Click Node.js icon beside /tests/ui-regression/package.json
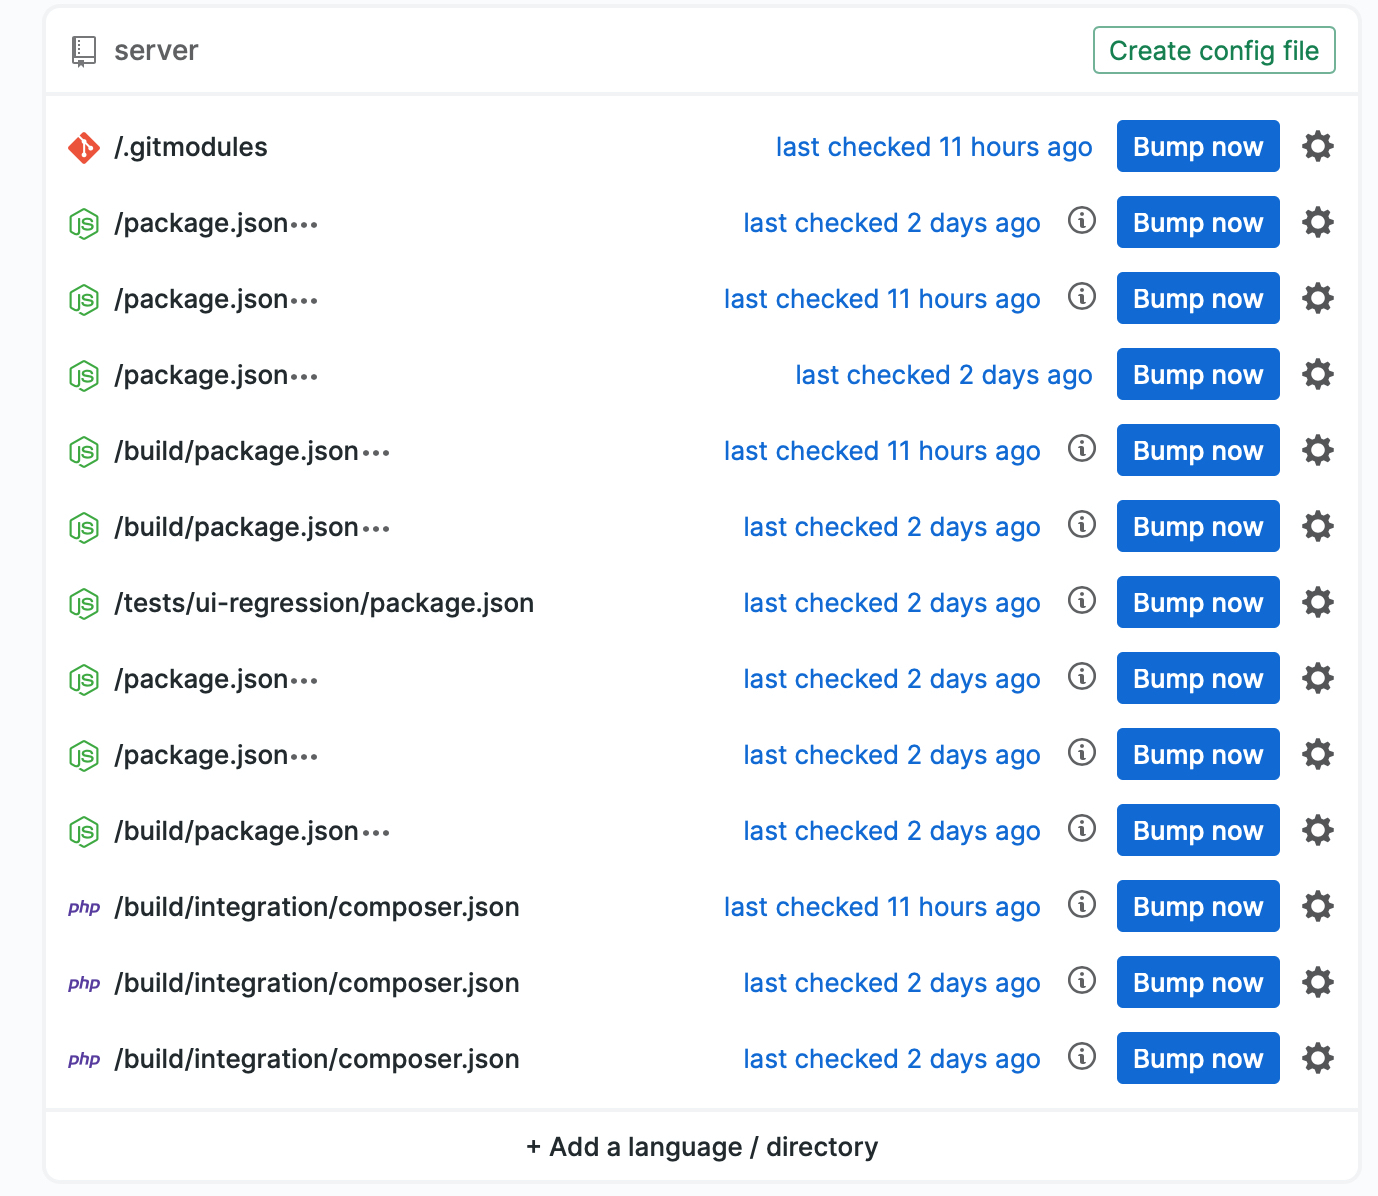1378x1196 pixels. pyautogui.click(x=84, y=603)
